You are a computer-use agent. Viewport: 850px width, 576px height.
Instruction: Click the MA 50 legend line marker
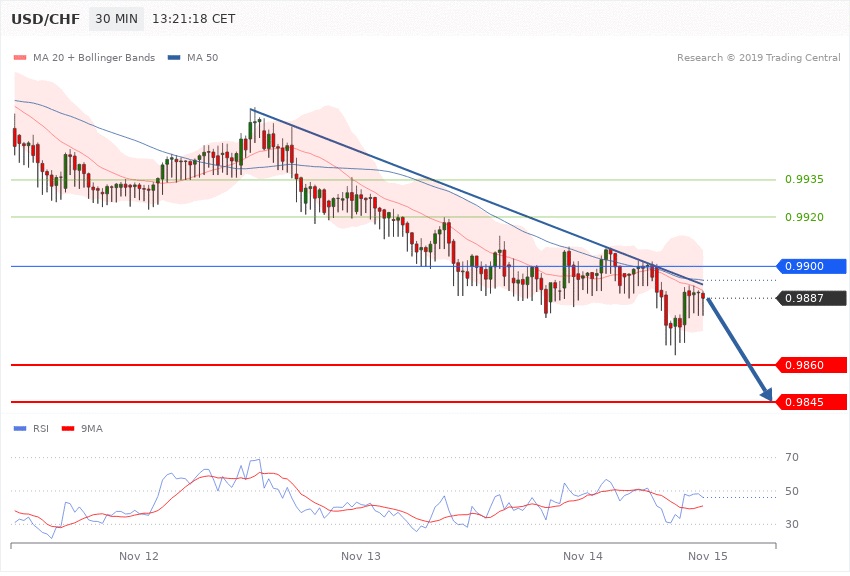click(x=175, y=57)
